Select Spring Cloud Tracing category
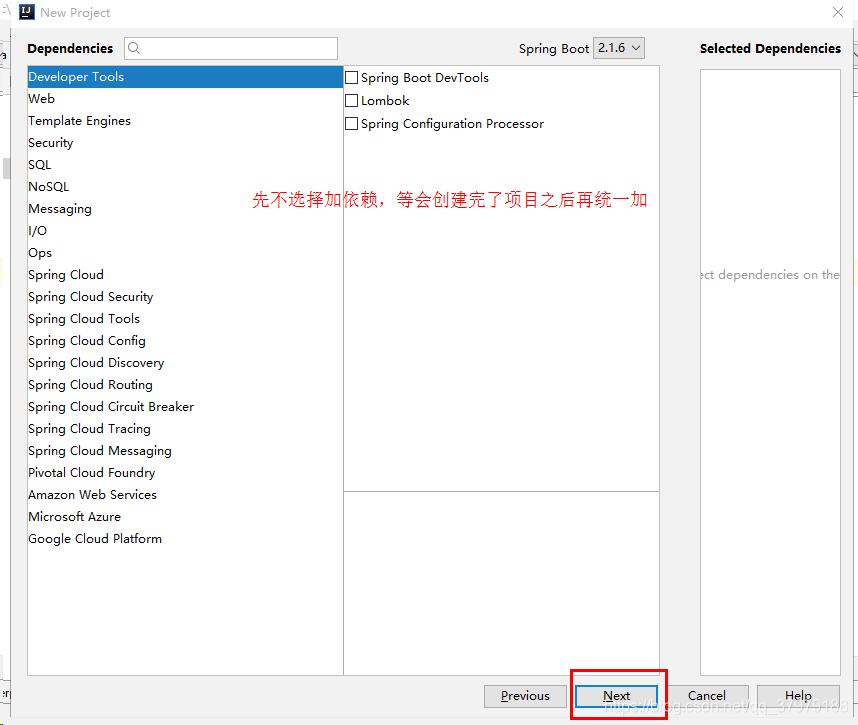858x725 pixels. click(x=185, y=428)
